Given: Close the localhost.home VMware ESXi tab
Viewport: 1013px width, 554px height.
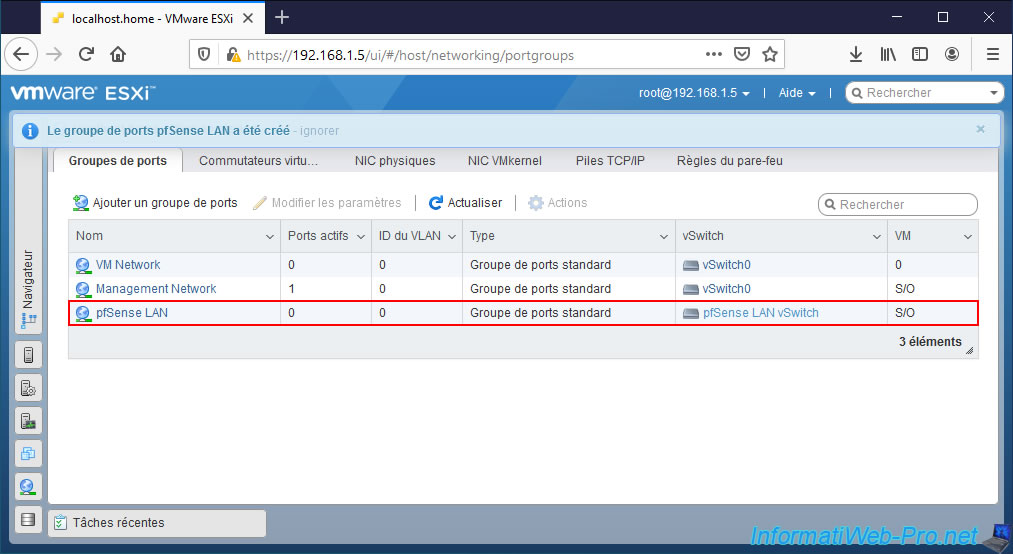Looking at the screenshot, I should coord(248,19).
